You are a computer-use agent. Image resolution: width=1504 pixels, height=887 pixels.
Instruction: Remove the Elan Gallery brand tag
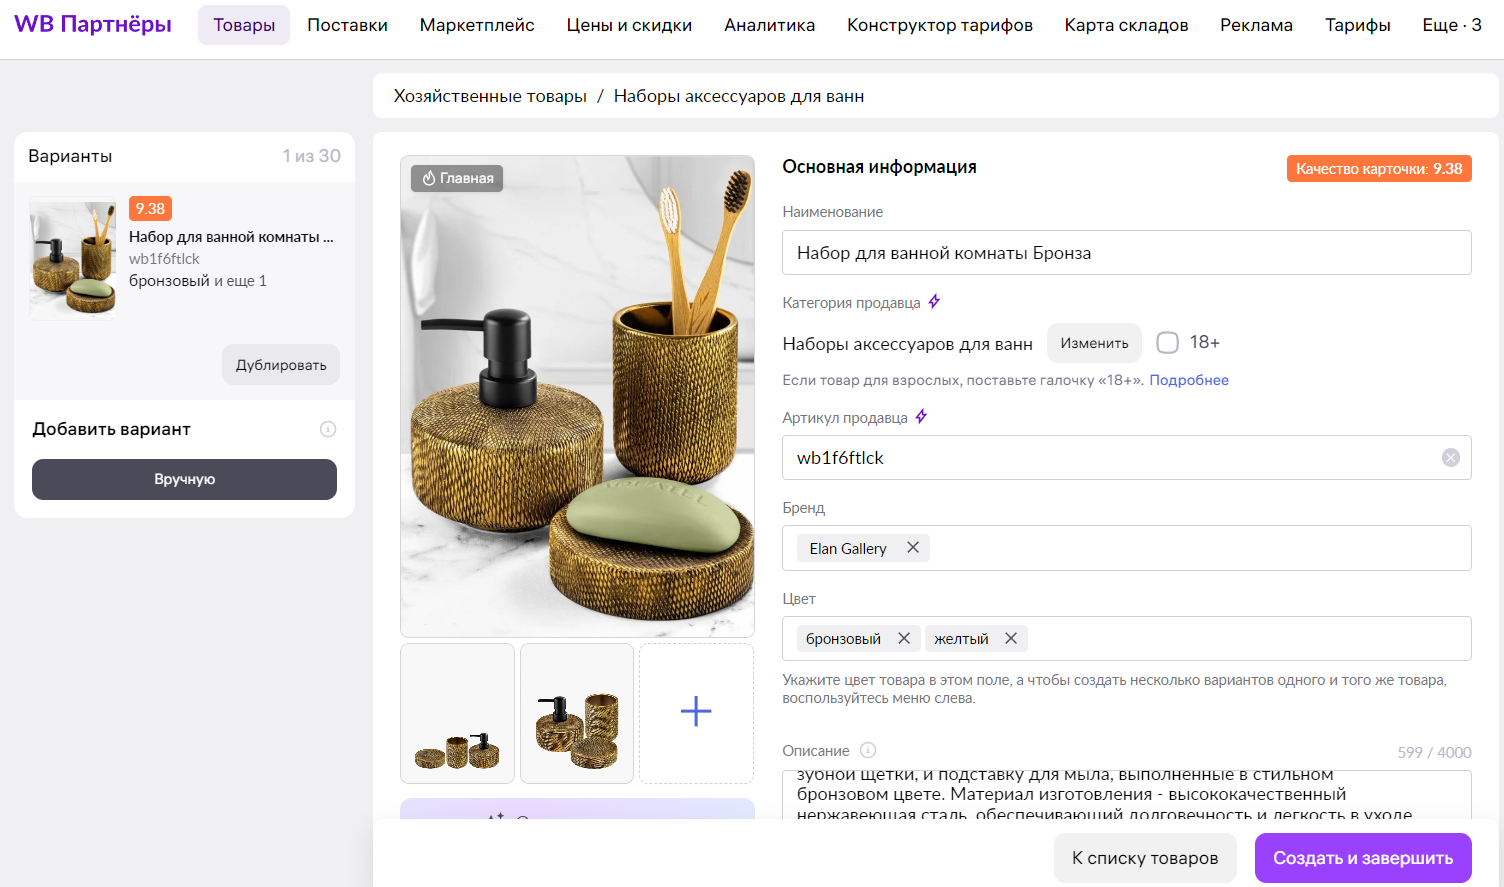click(912, 547)
